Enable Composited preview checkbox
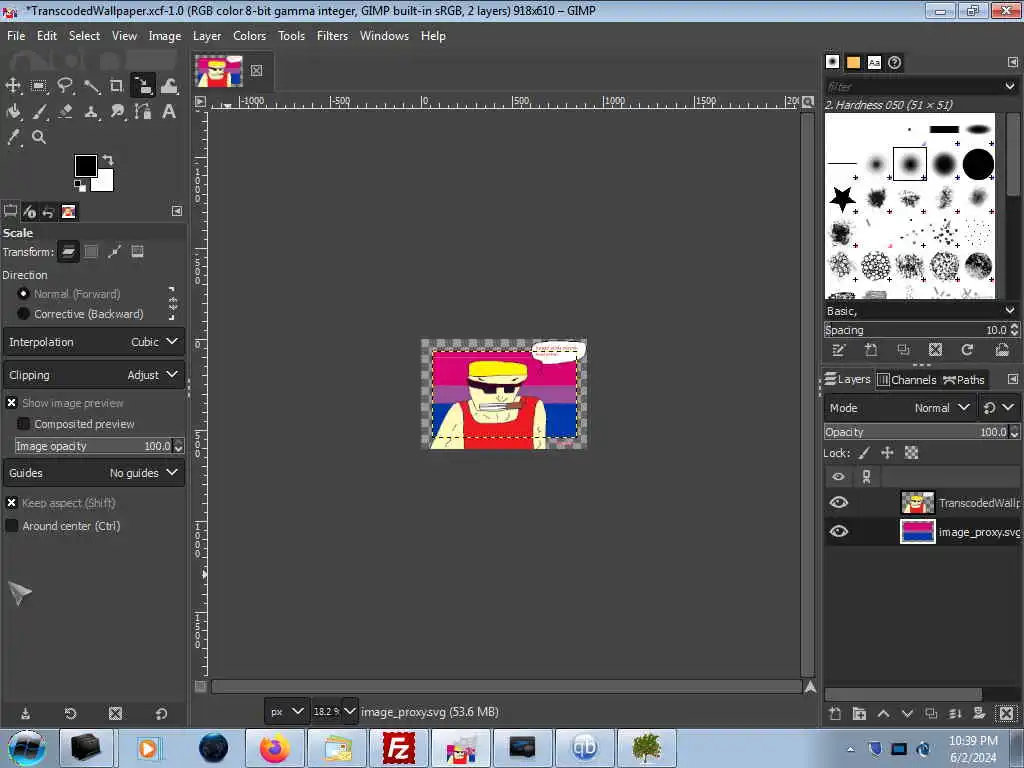1024x768 pixels. click(x=24, y=424)
